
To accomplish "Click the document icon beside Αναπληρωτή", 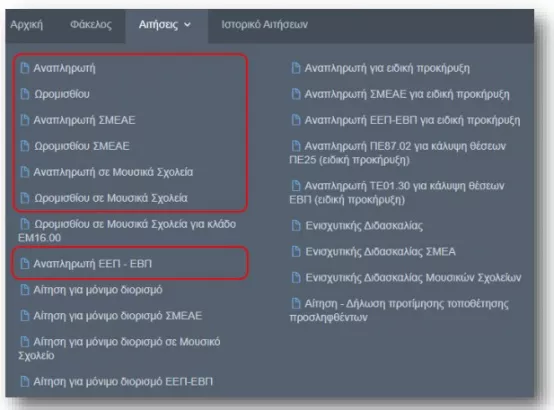I will [25, 68].
